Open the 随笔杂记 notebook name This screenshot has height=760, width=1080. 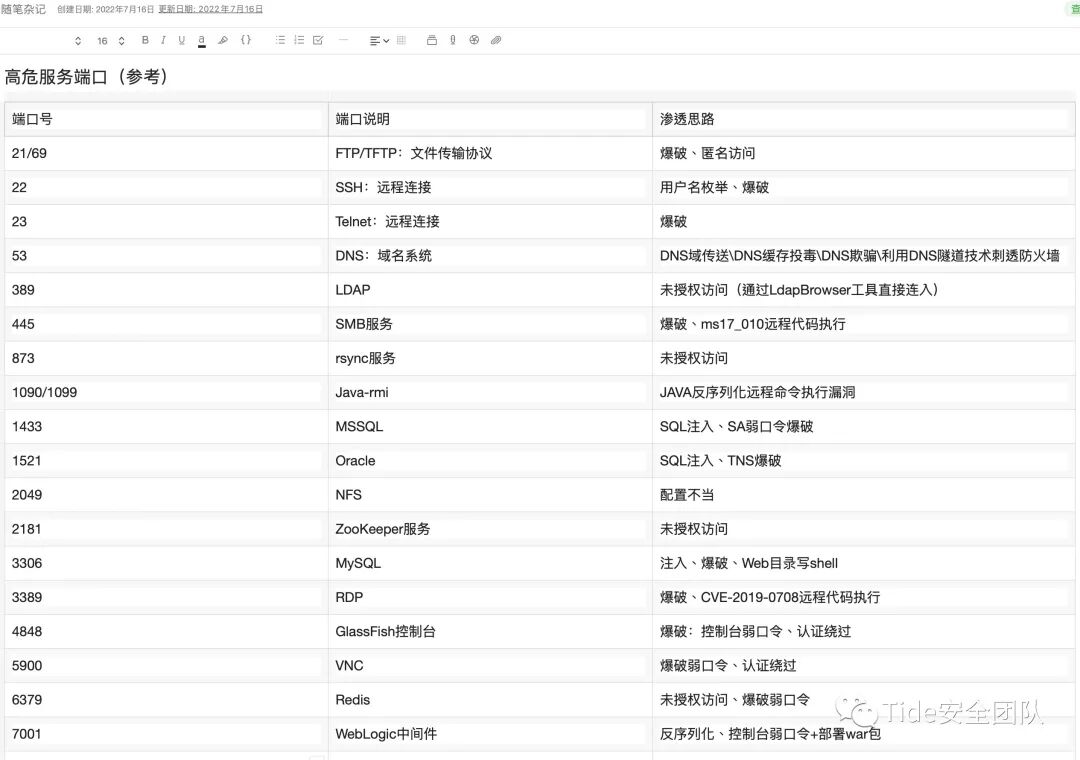coord(23,9)
